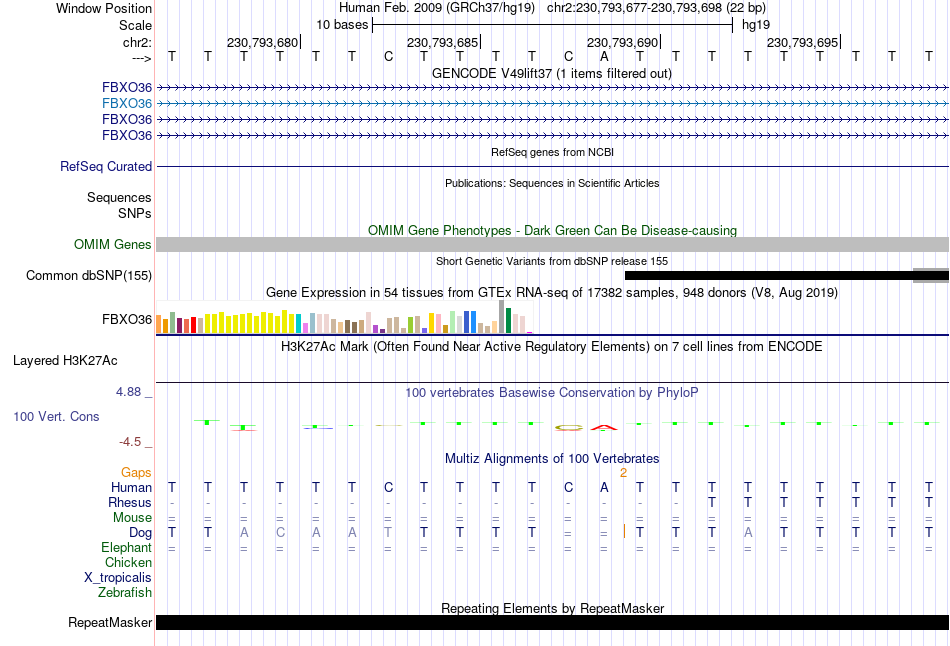Click the light-blue FBXO36 transcript arrow line
Viewport: 950px width, 646px height.
click(x=553, y=104)
